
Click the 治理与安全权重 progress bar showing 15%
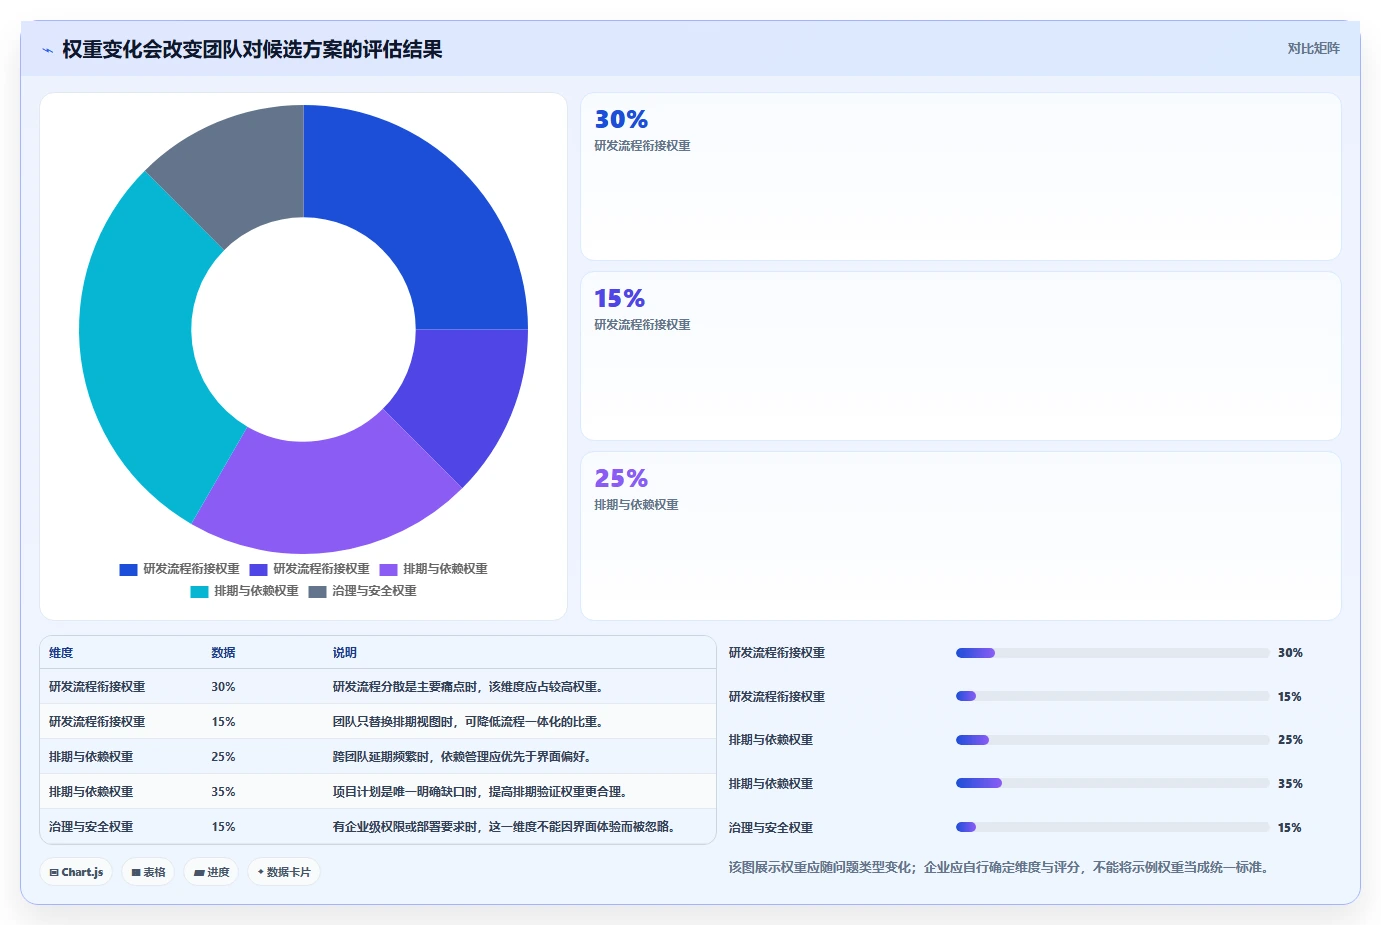click(x=1113, y=827)
